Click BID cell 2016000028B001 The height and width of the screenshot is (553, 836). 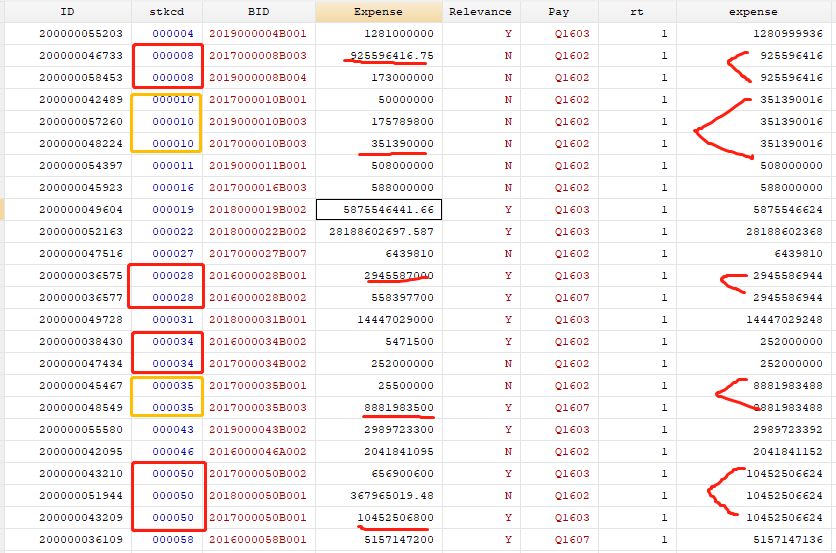(258, 276)
